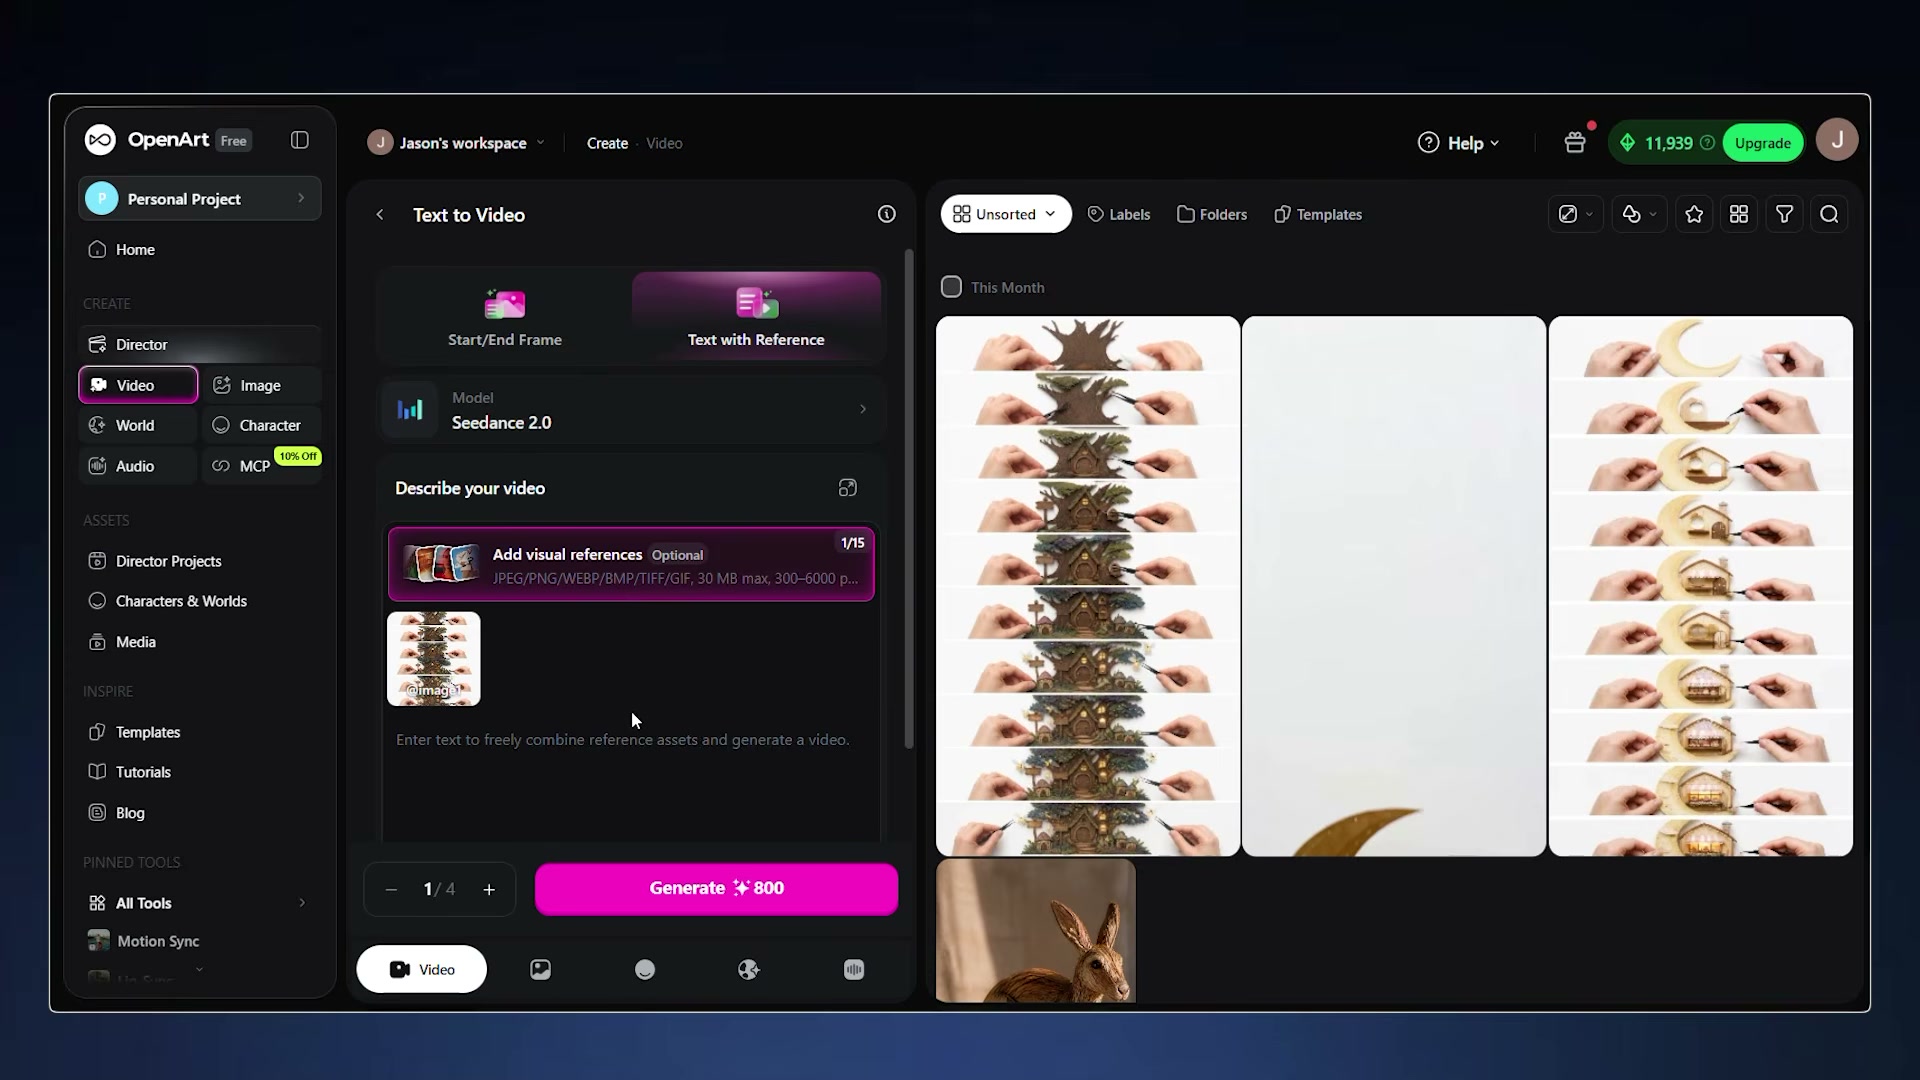Switch to audio creation bottom tab

click(x=854, y=969)
